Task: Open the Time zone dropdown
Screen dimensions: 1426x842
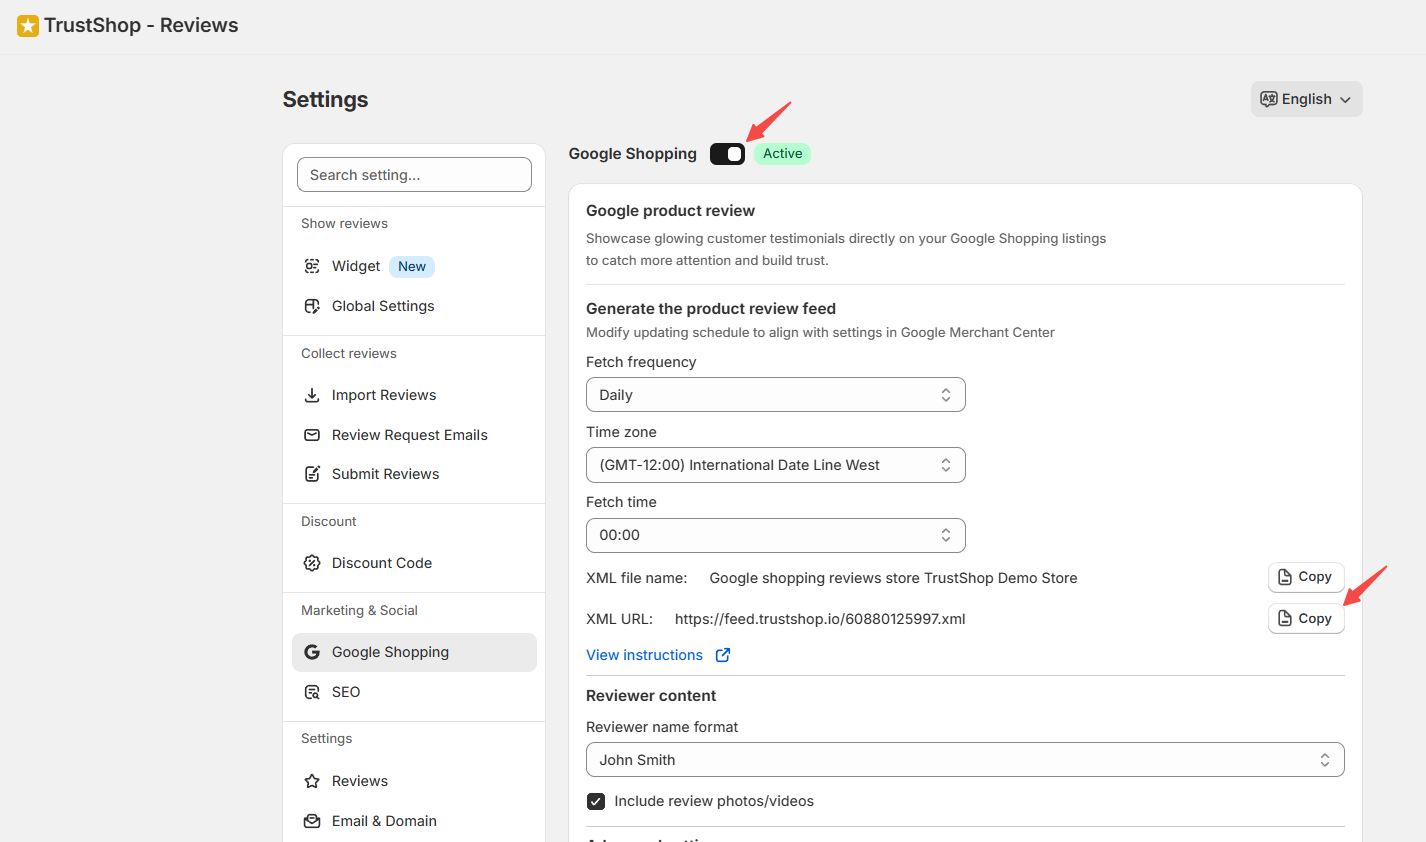Action: 775,465
